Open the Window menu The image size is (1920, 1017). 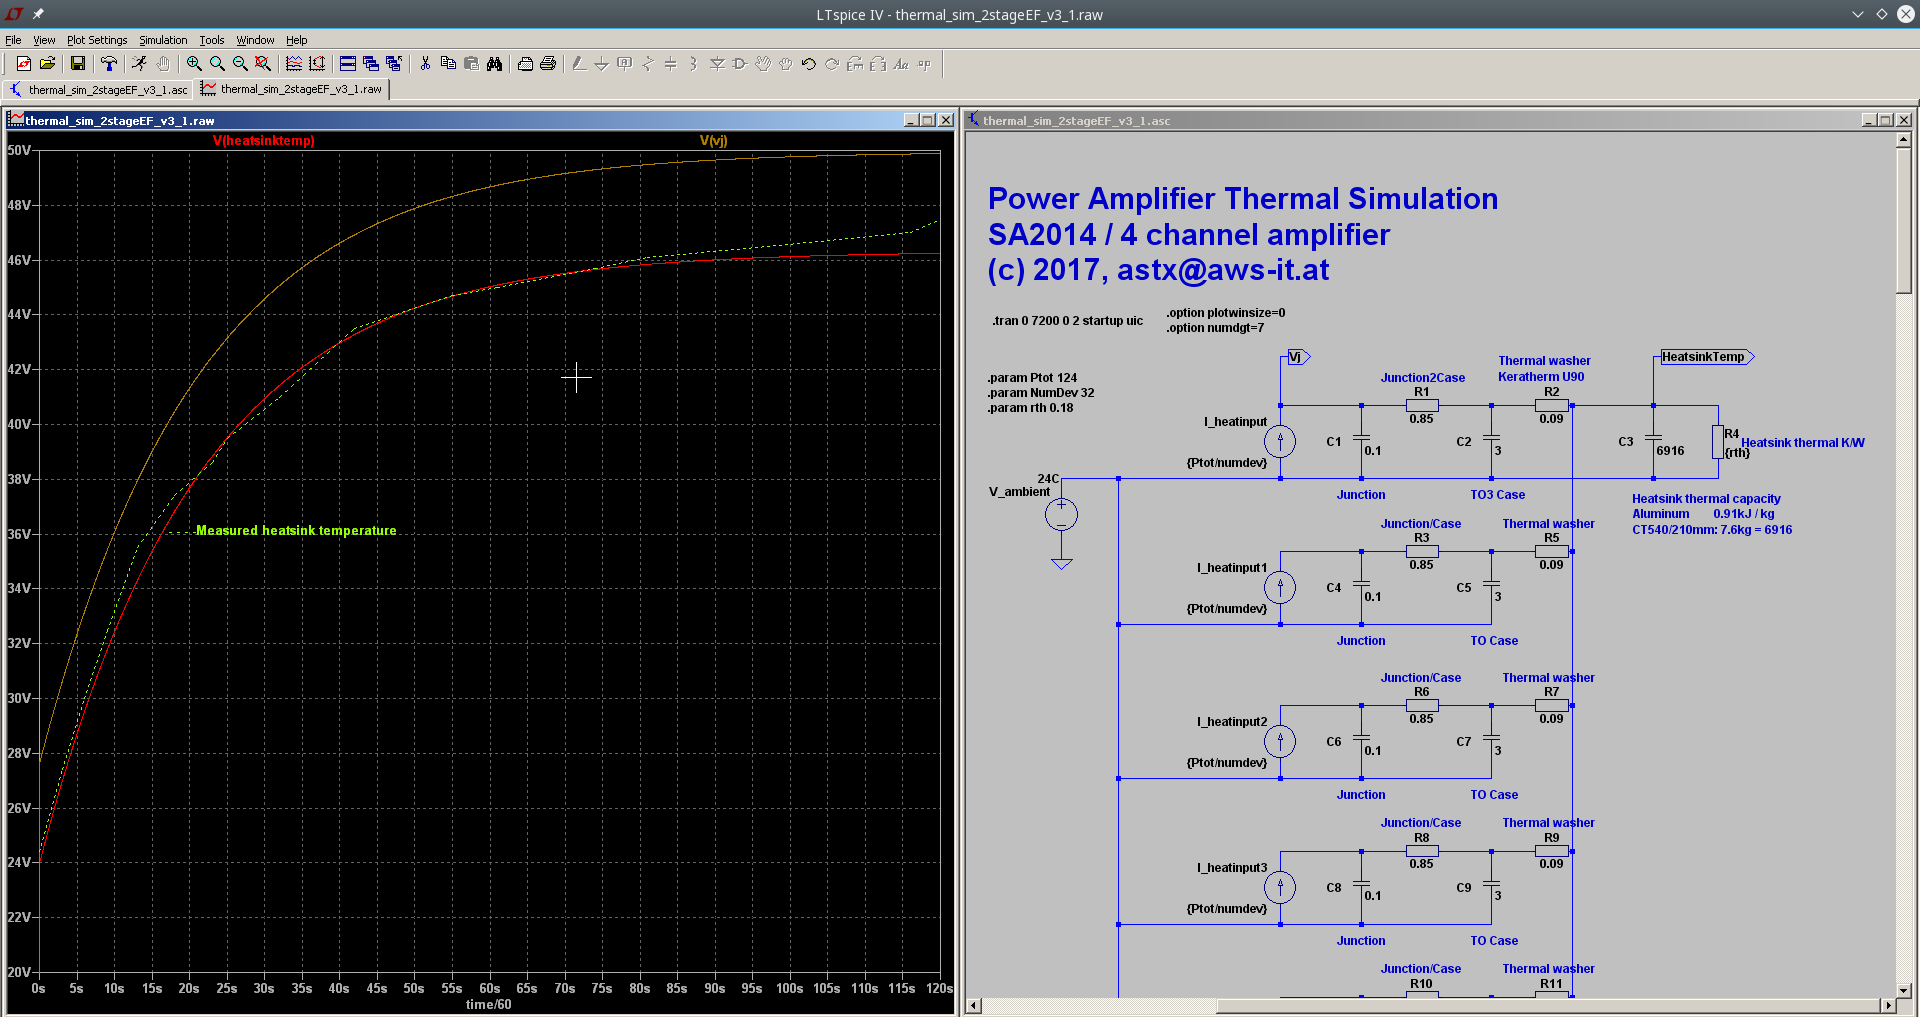pos(255,40)
